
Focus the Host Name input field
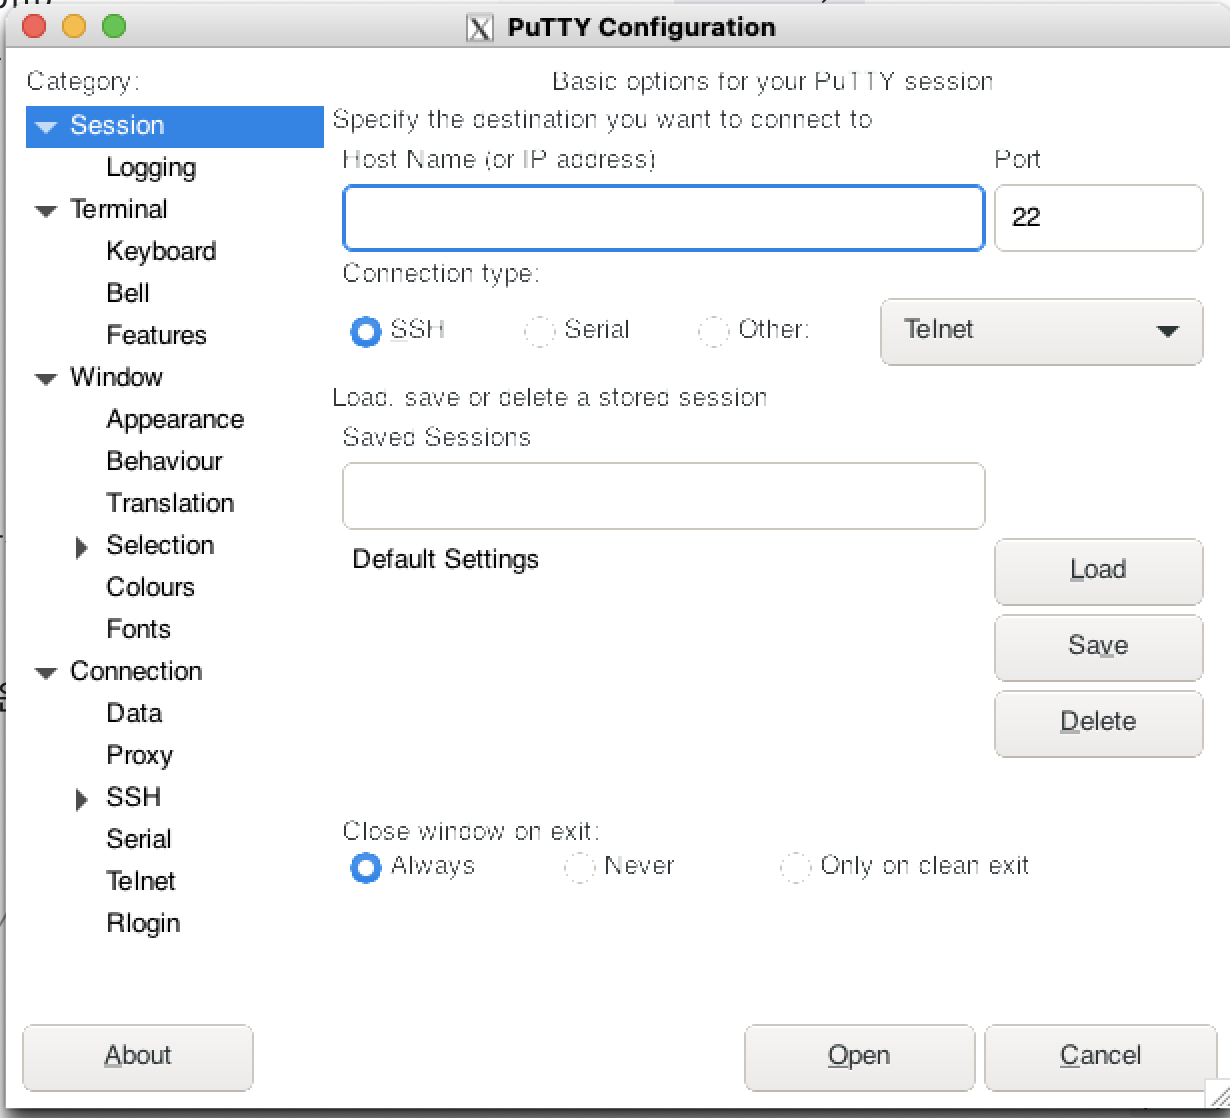[664, 218]
